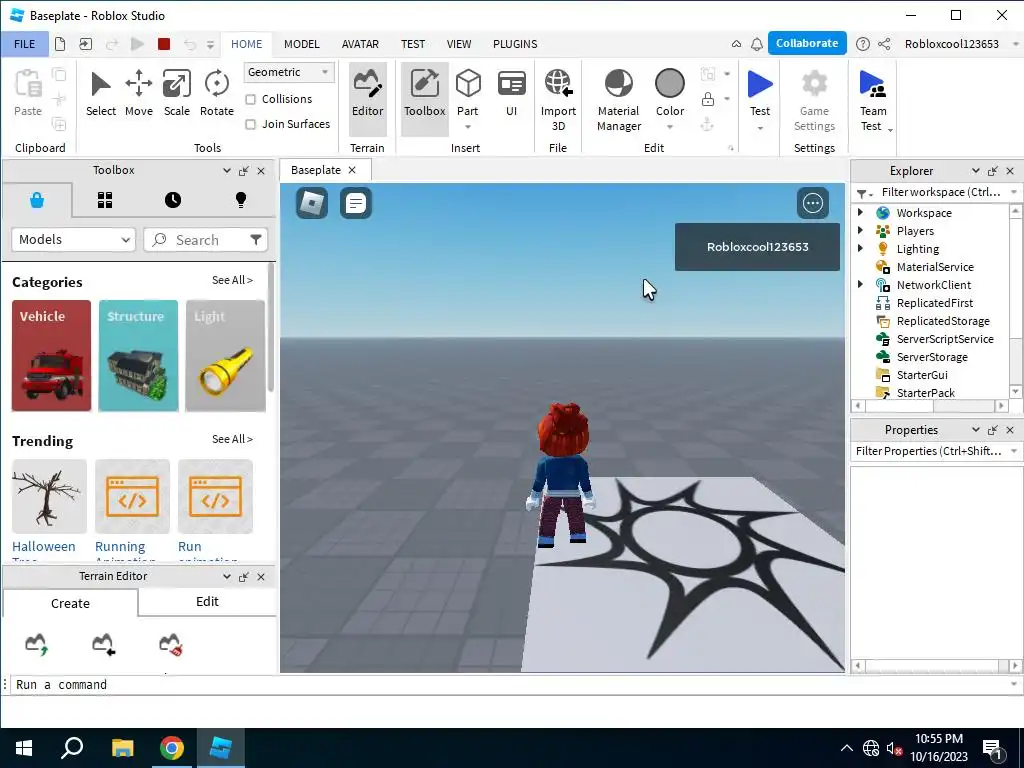This screenshot has width=1024, height=768.
Task: Click the Collaborate button
Action: coord(807,43)
